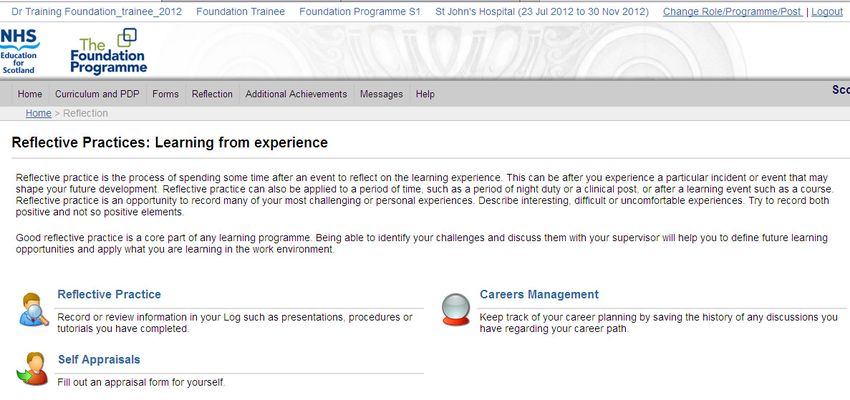Click Change Role/Programme/Post link
Screen dimensions: 850x400
732,11
